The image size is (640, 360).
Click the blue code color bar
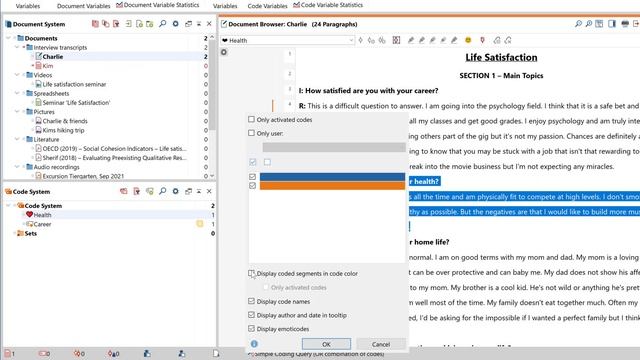(332, 177)
